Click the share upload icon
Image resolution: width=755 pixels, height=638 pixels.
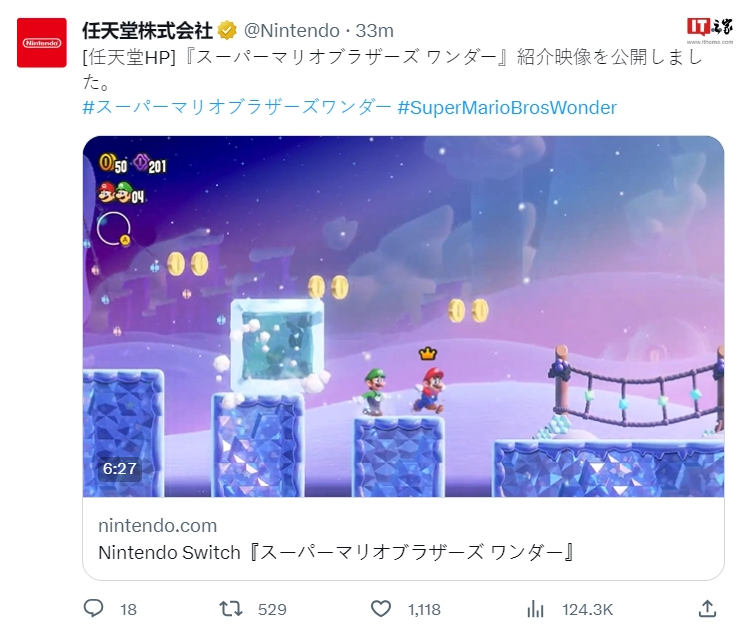707,609
